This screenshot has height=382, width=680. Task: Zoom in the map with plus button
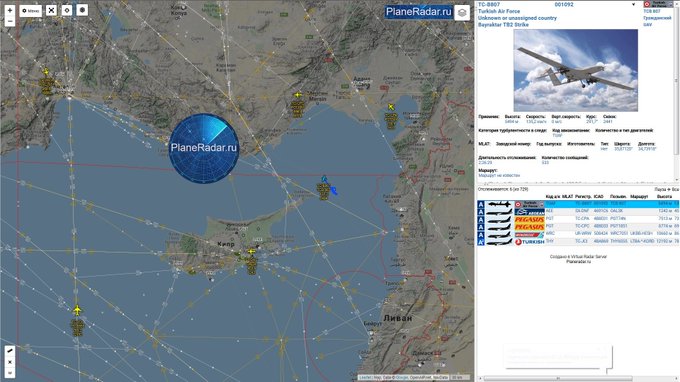tap(10, 10)
